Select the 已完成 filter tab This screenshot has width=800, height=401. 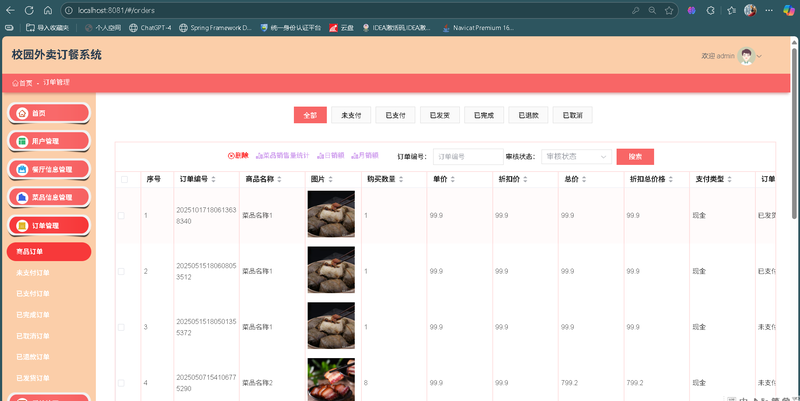tap(484, 115)
